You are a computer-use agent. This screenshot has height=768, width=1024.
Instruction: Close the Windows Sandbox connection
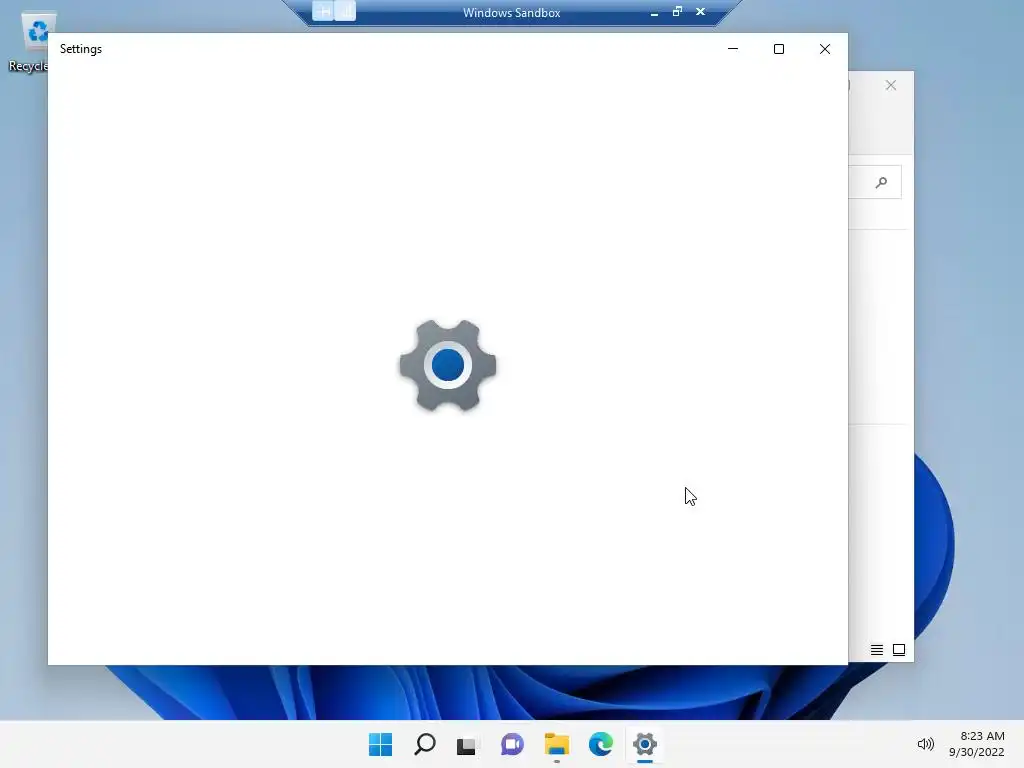point(700,12)
